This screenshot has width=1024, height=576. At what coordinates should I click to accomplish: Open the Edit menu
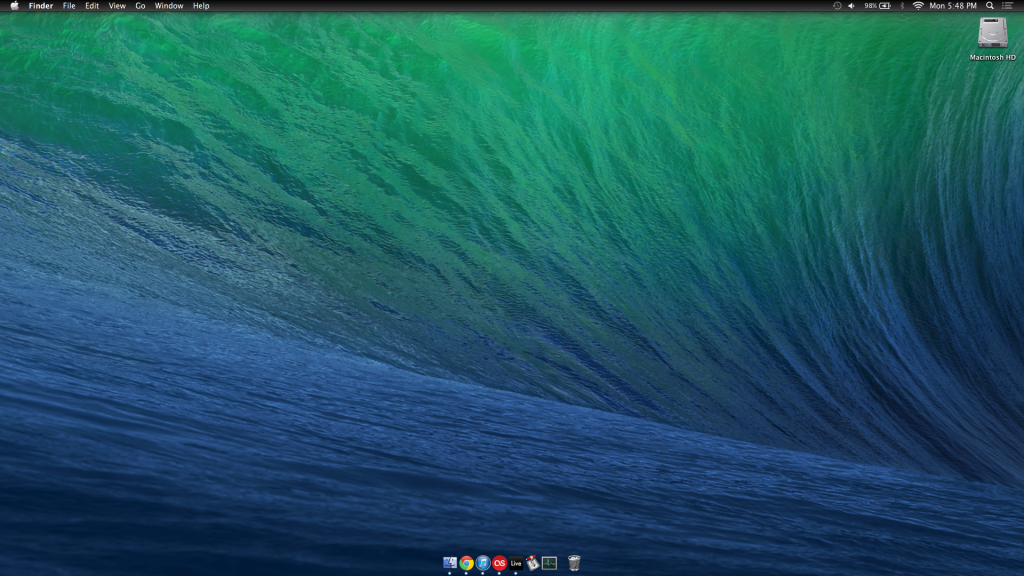(92, 6)
